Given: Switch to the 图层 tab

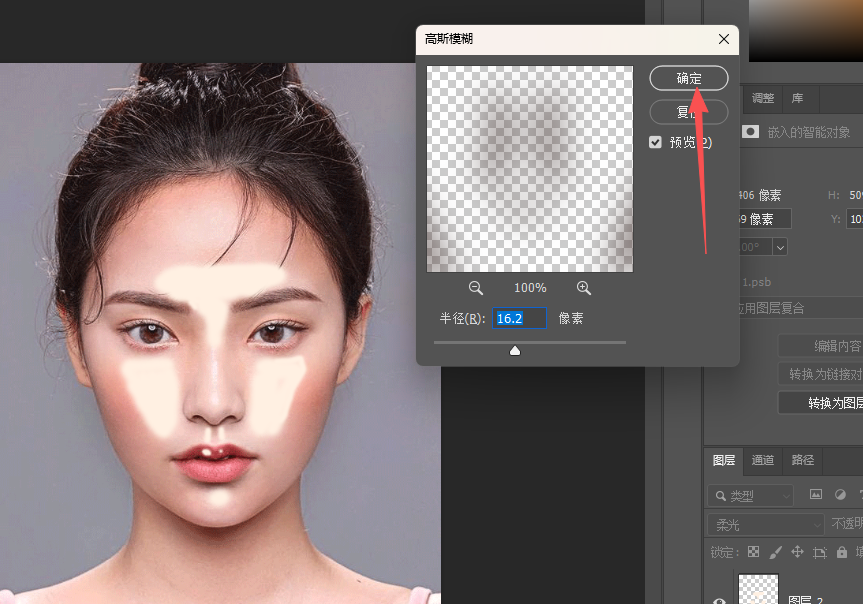Looking at the screenshot, I should [724, 460].
